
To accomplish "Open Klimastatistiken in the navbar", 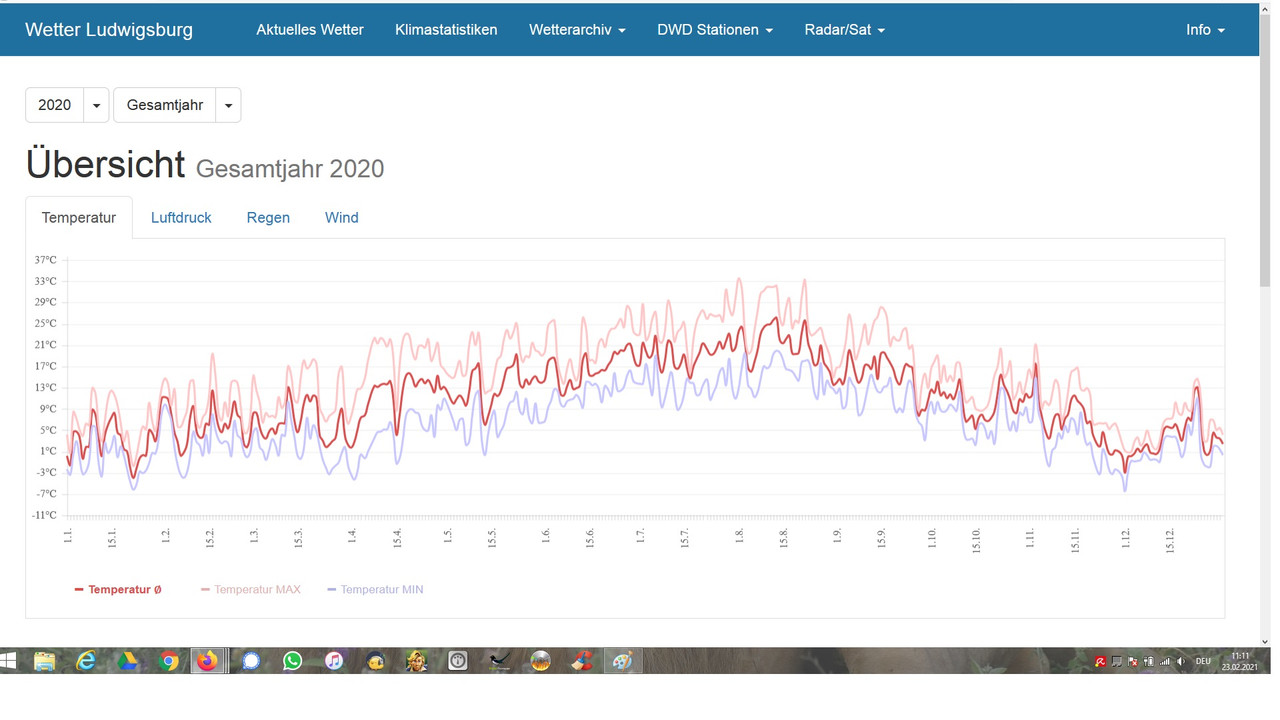I will [x=446, y=30].
